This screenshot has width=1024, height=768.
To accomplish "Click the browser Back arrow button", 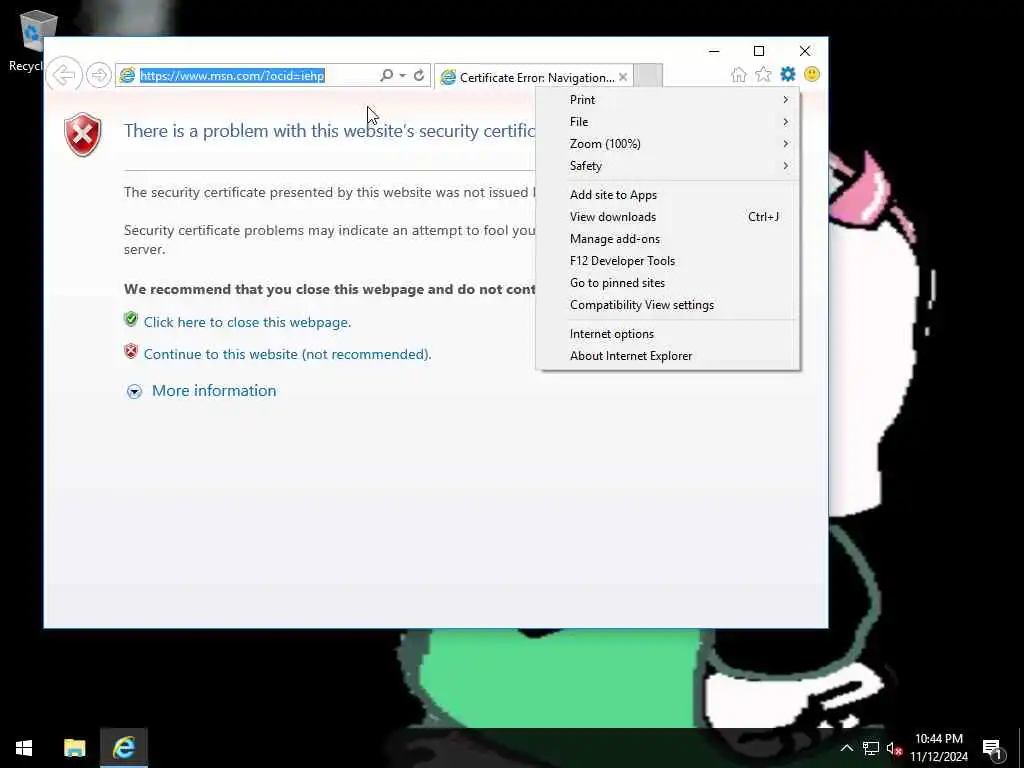I will tap(64, 75).
